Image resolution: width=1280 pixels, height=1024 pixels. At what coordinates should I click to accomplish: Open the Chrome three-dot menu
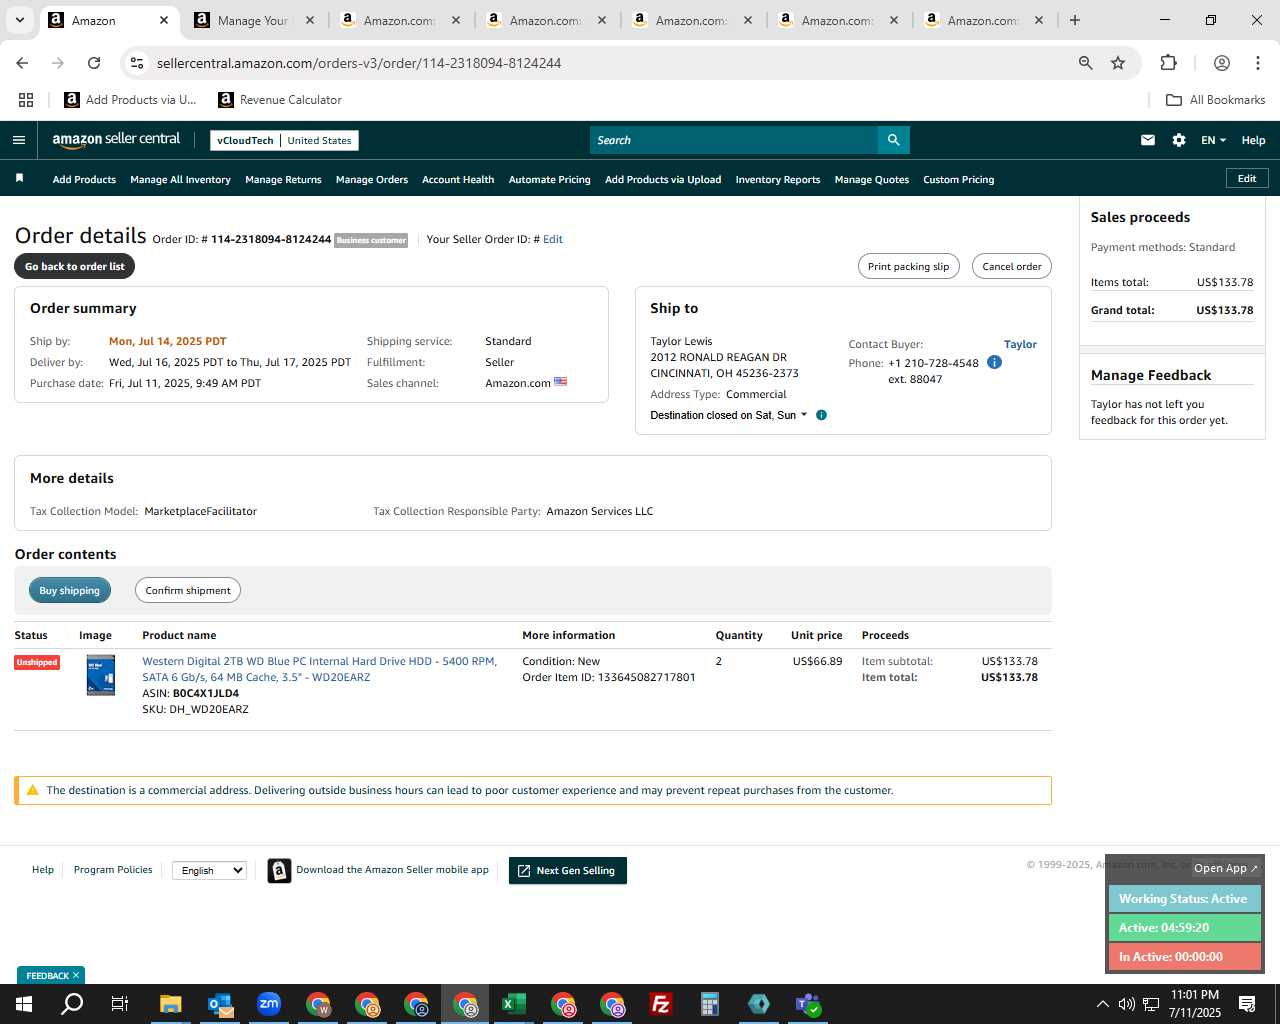tap(1258, 63)
